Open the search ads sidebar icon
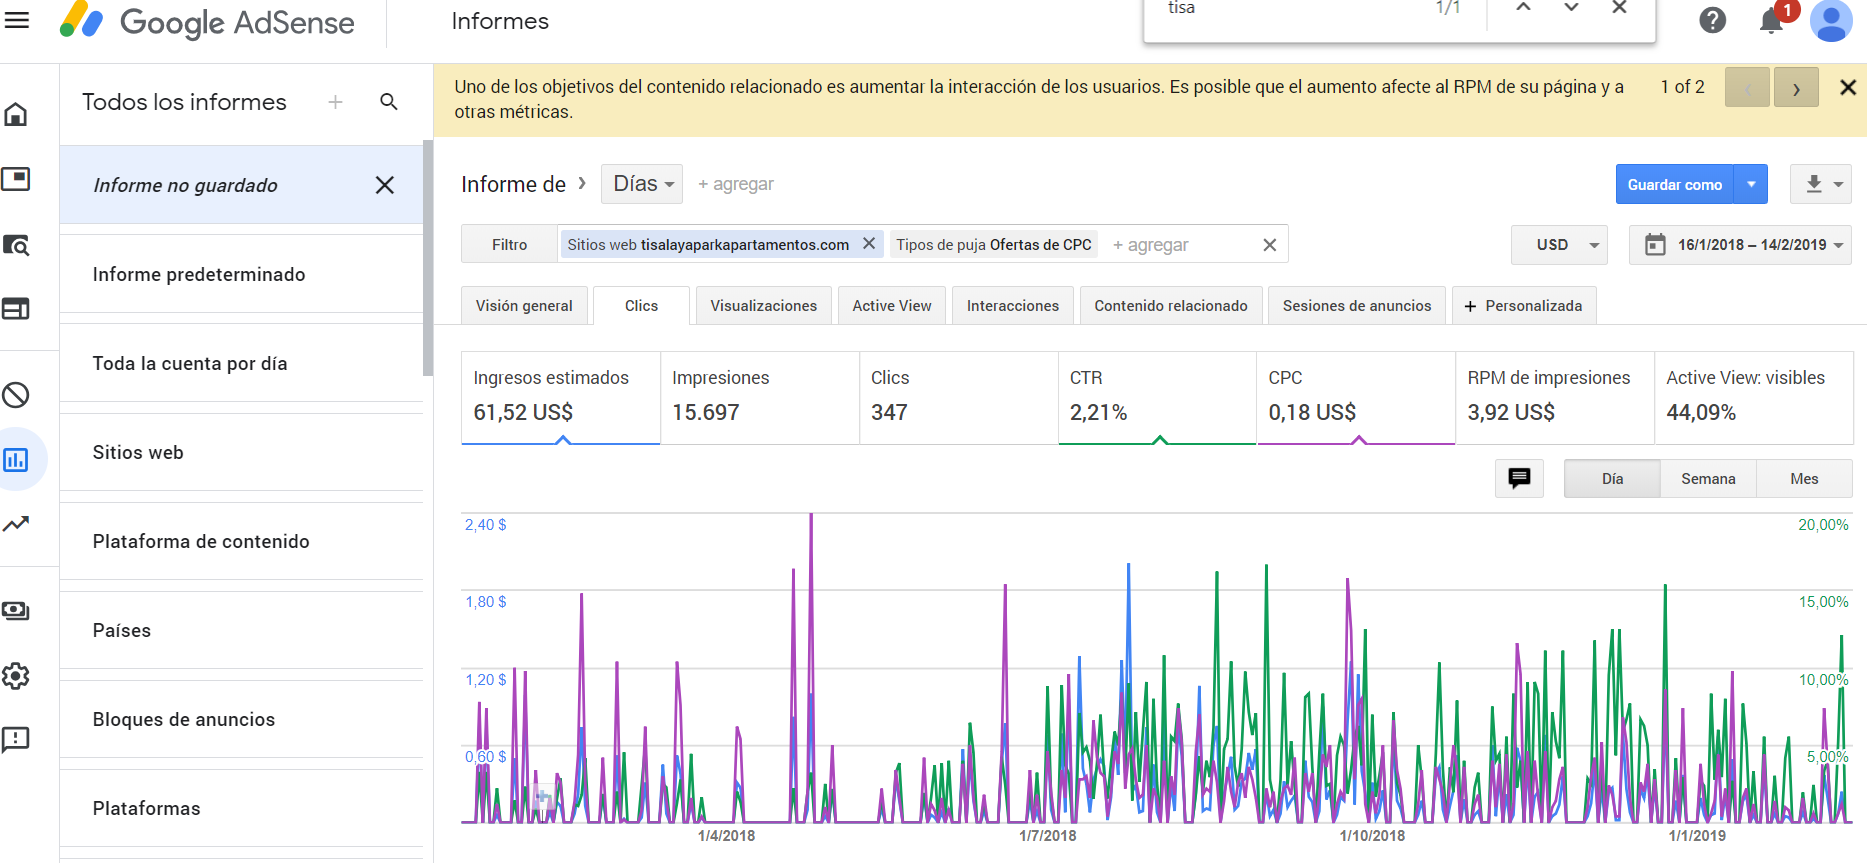The image size is (1867, 863). (16, 244)
